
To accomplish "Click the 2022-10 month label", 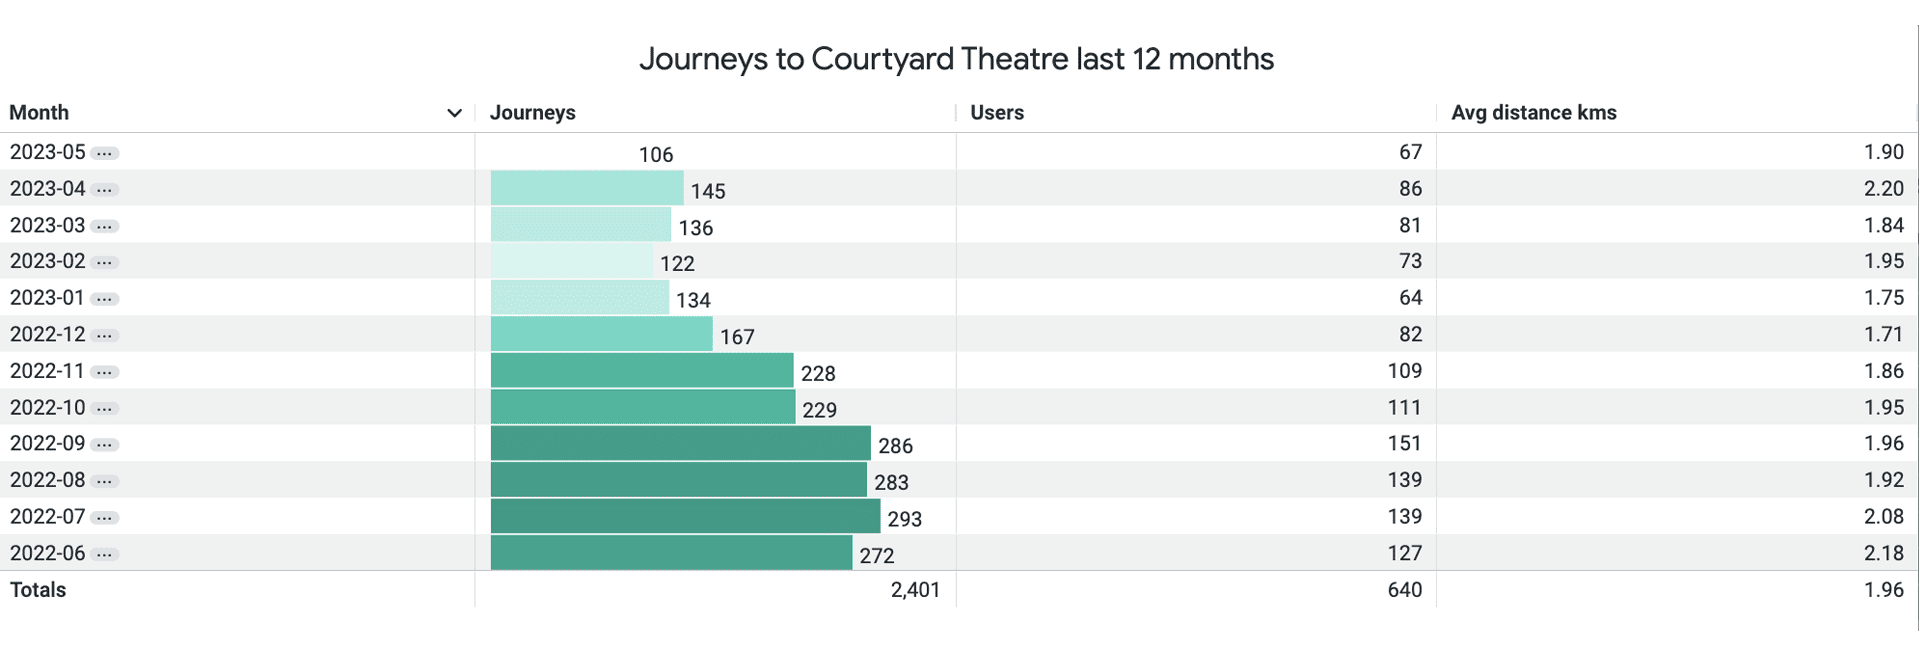I will pyautogui.click(x=48, y=408).
